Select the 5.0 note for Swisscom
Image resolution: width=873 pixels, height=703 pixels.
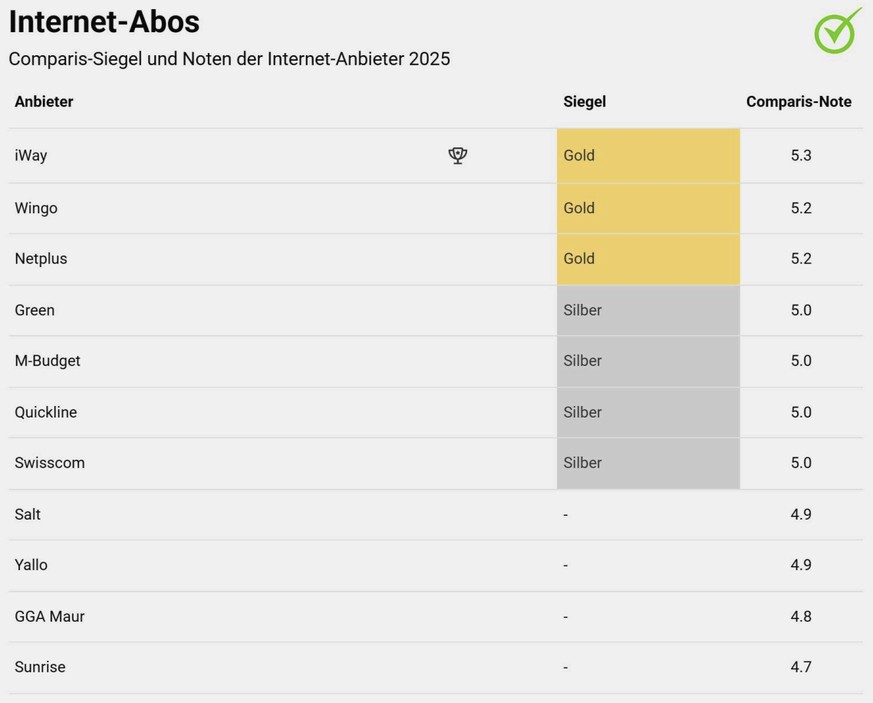point(801,463)
